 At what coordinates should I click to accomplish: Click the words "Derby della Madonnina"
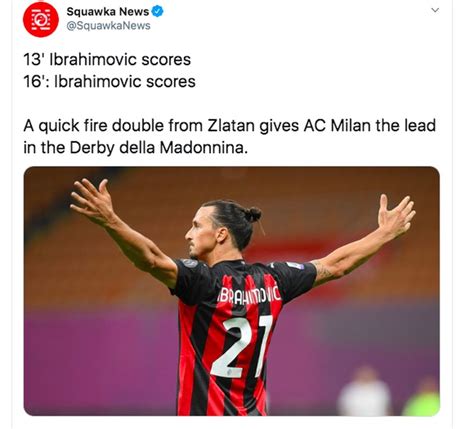coord(158,148)
